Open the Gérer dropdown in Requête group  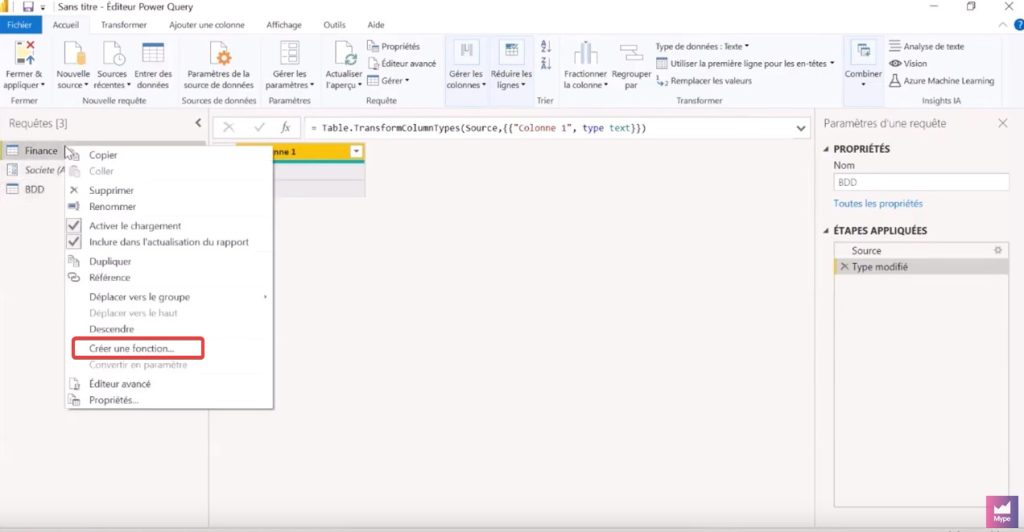click(x=388, y=81)
